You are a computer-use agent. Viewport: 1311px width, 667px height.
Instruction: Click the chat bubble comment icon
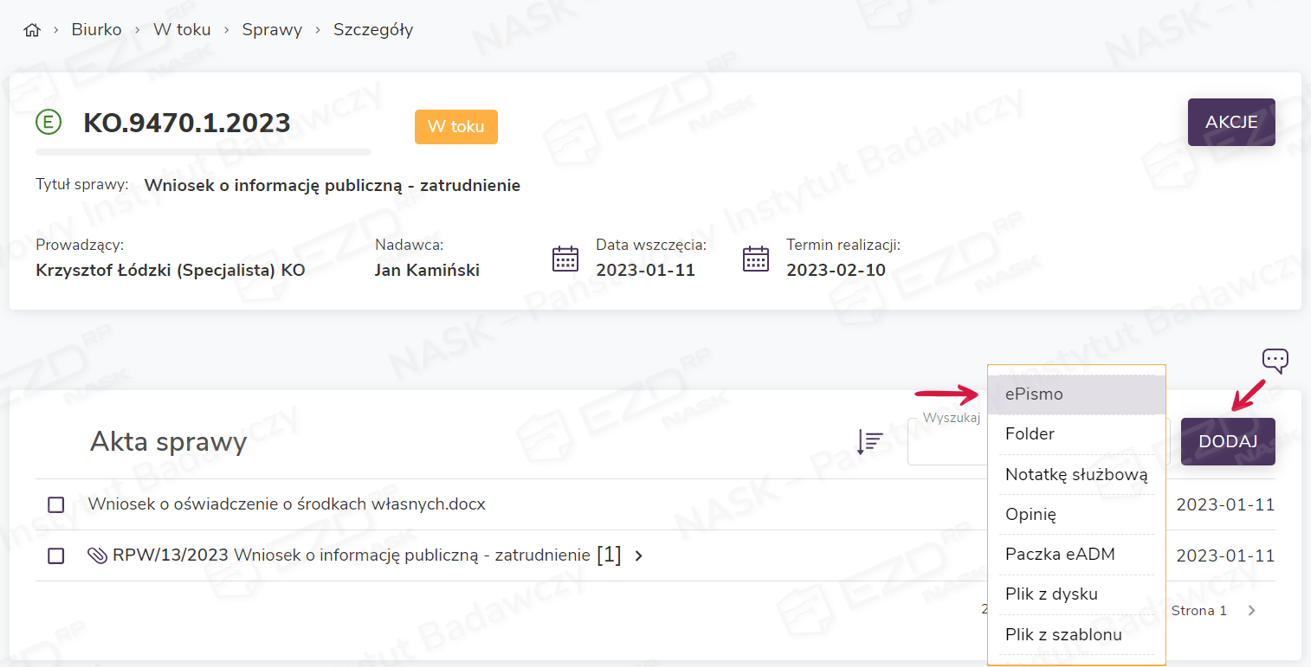(1274, 360)
